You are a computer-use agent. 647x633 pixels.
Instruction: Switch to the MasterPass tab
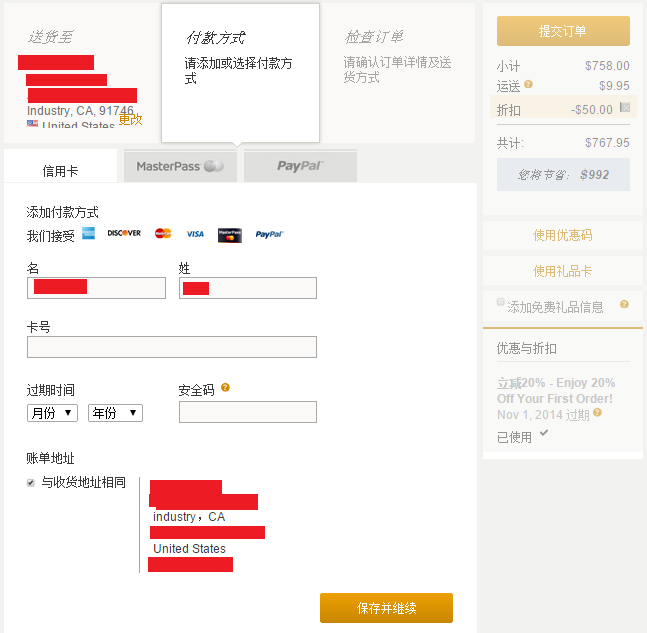180,166
